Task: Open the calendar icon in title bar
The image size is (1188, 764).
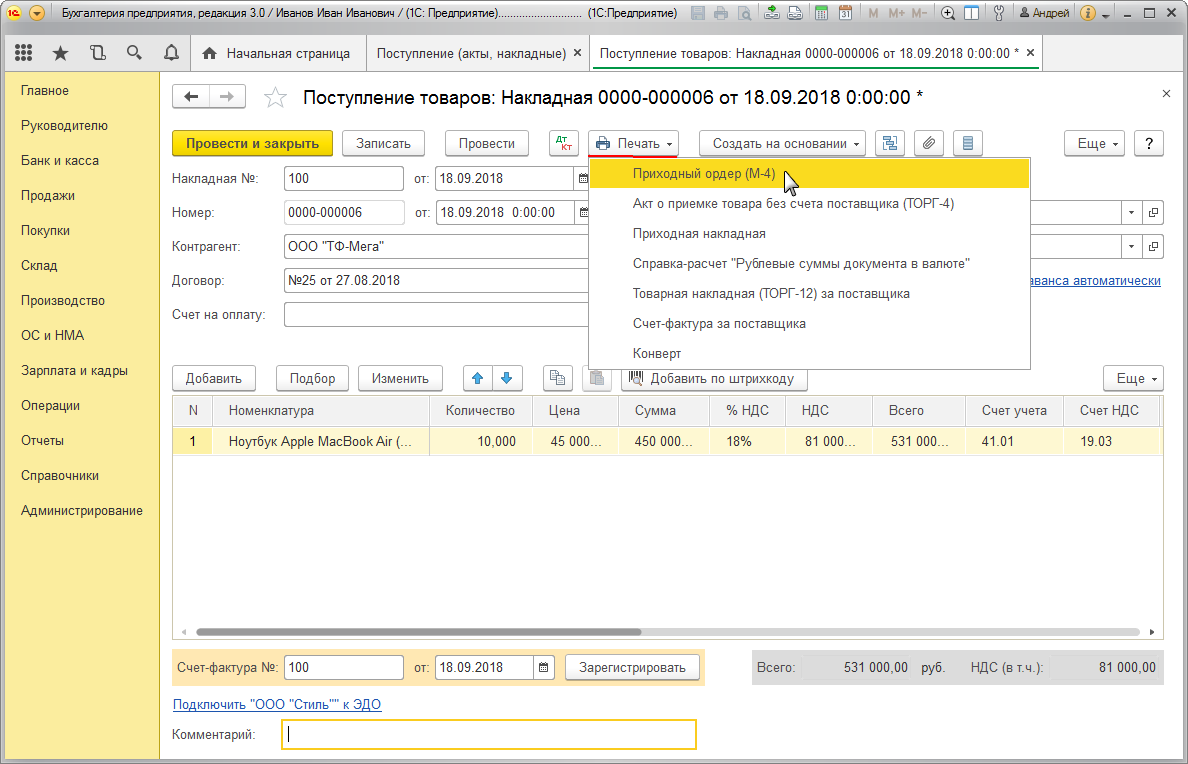Action: (845, 14)
